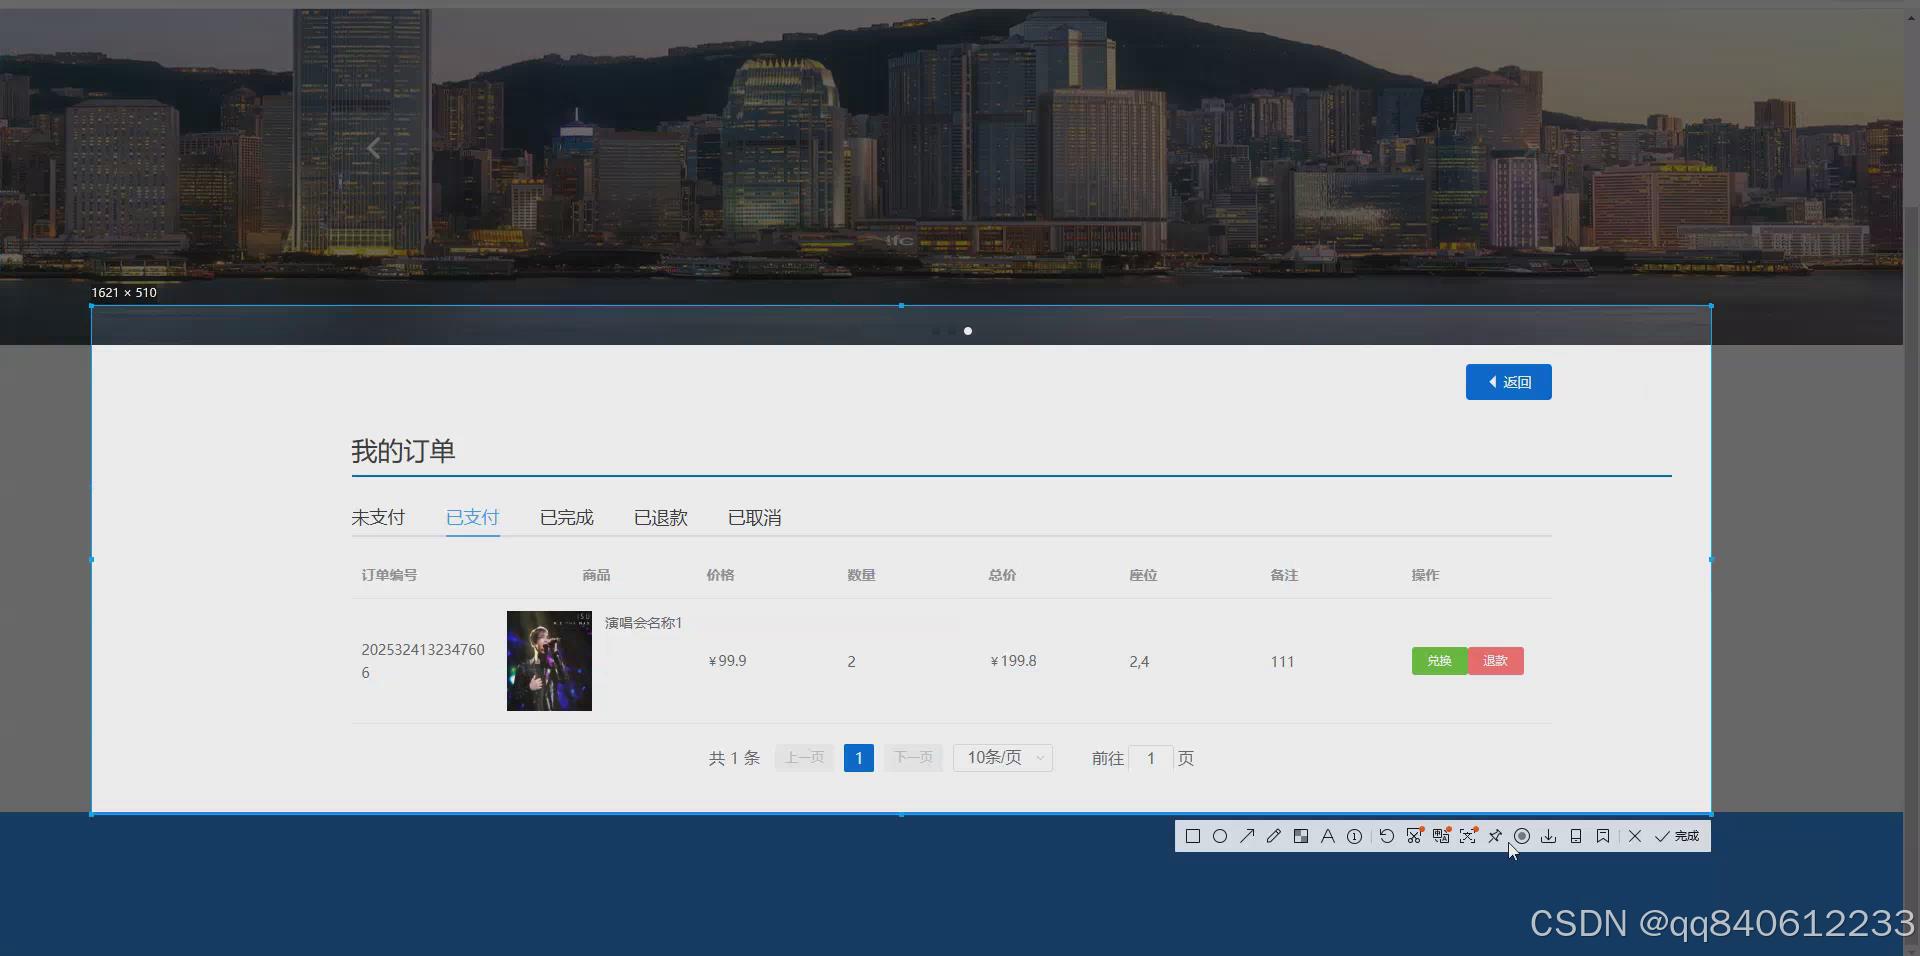Switch to the 已退款 tab

click(x=661, y=517)
